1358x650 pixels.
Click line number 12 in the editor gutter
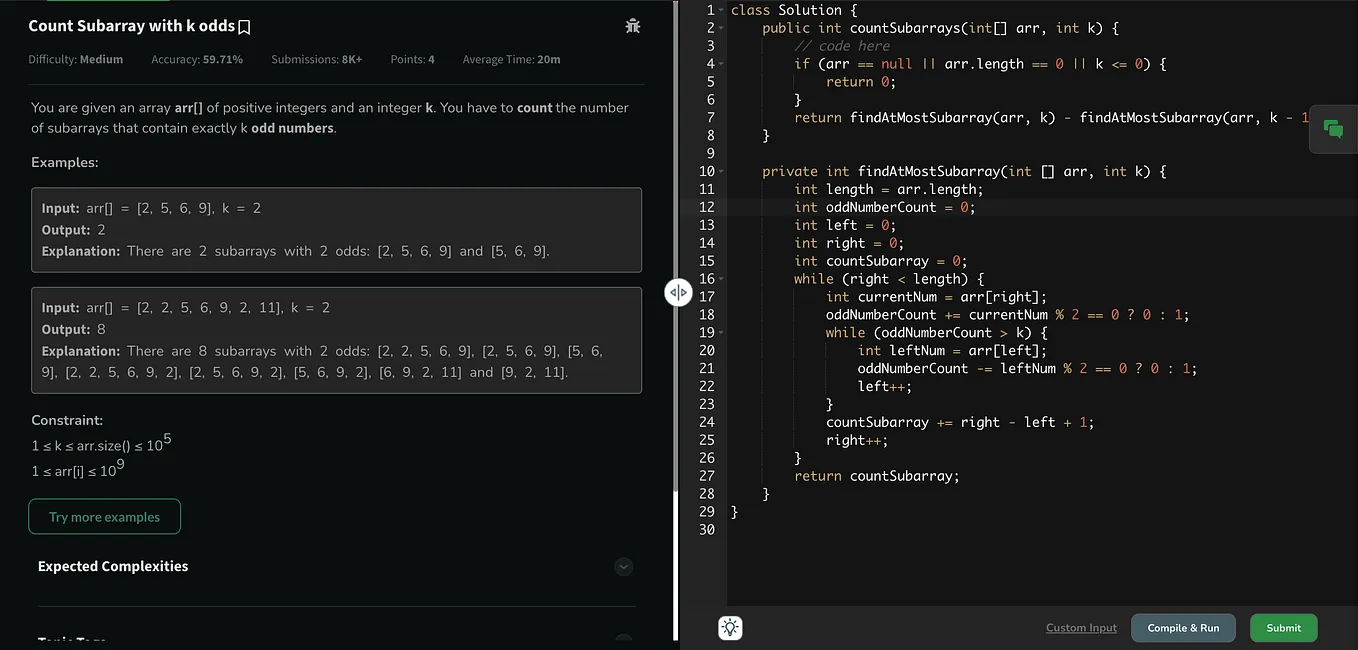pos(707,207)
